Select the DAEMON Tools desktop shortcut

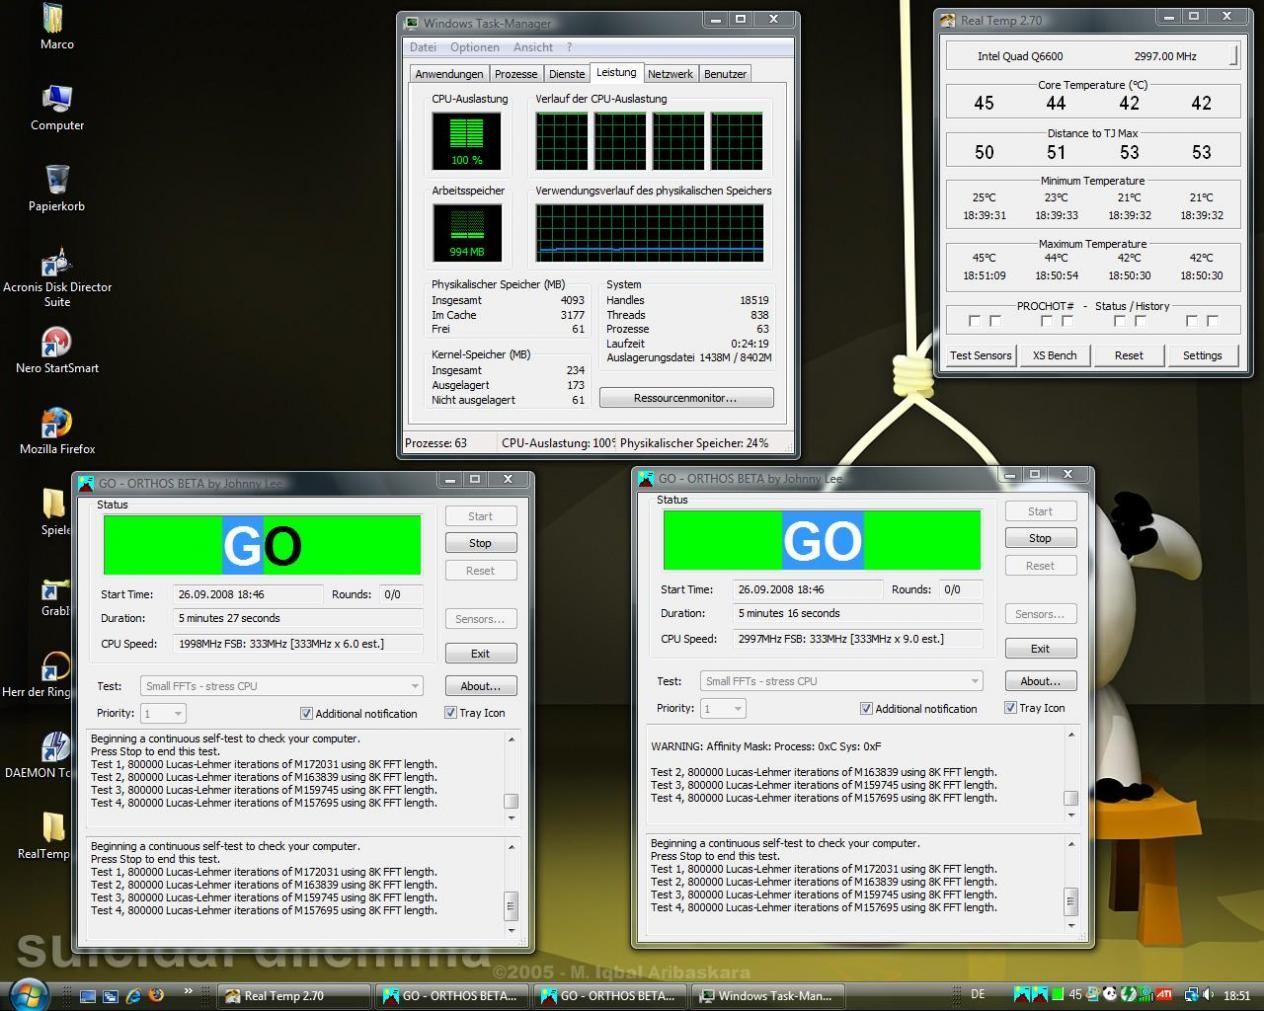(40, 755)
